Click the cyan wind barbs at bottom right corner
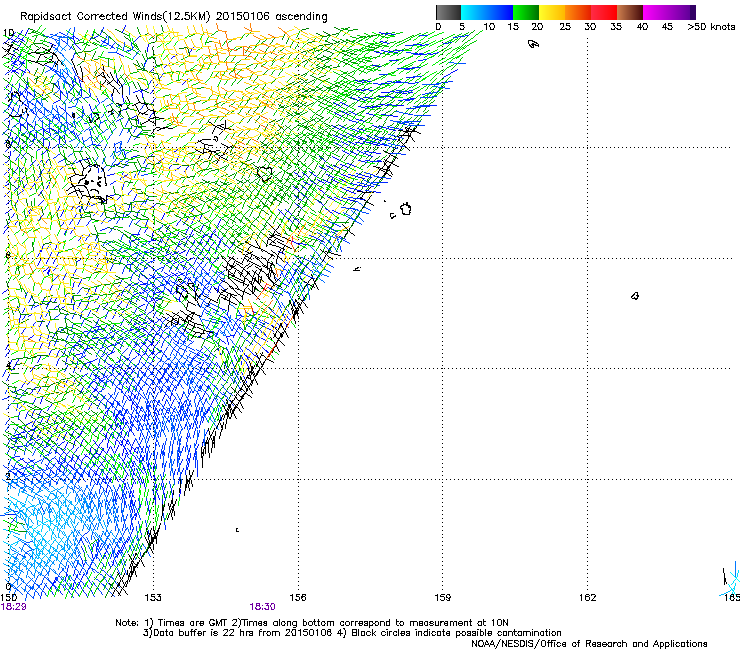 (731, 580)
